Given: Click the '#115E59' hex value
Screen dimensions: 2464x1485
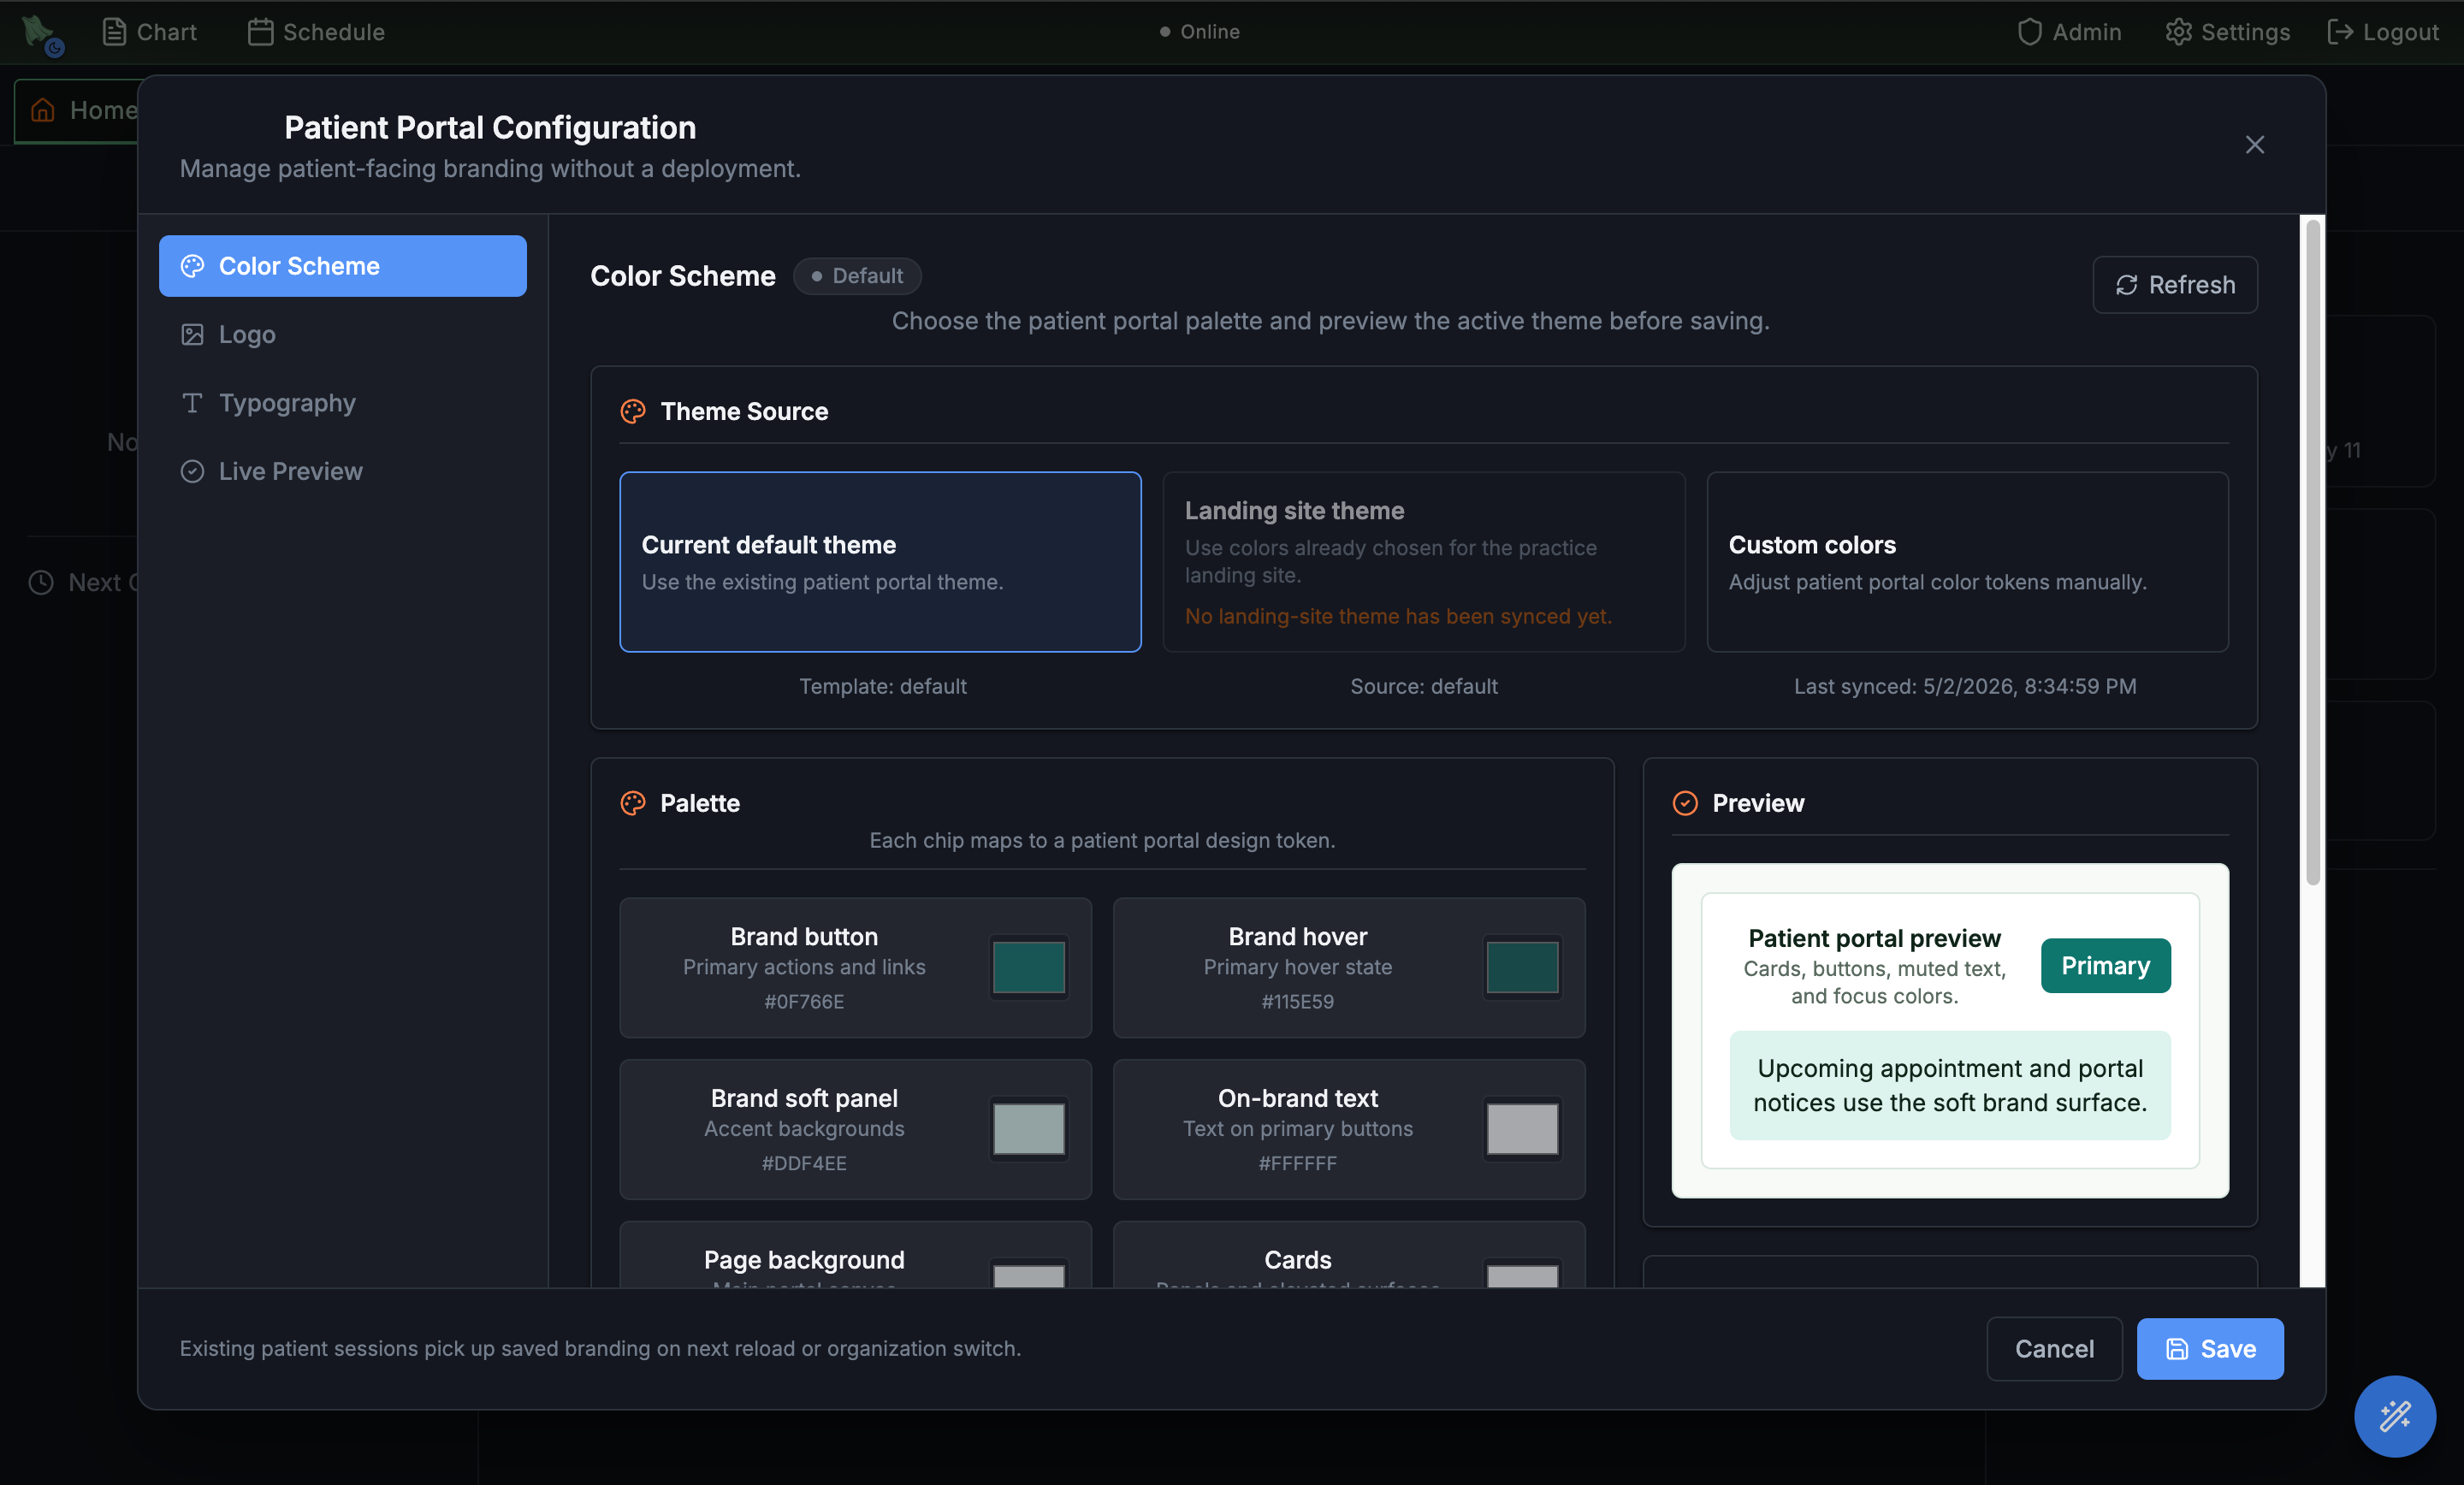Looking at the screenshot, I should point(1297,1001).
